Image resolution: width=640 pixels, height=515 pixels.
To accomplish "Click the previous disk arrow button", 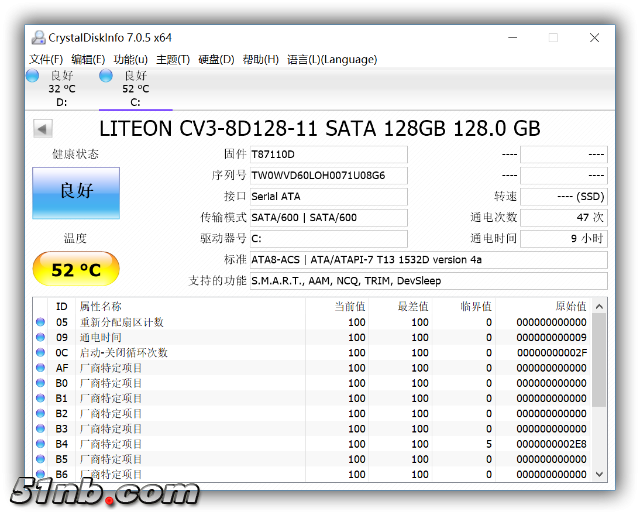I will (x=42, y=129).
